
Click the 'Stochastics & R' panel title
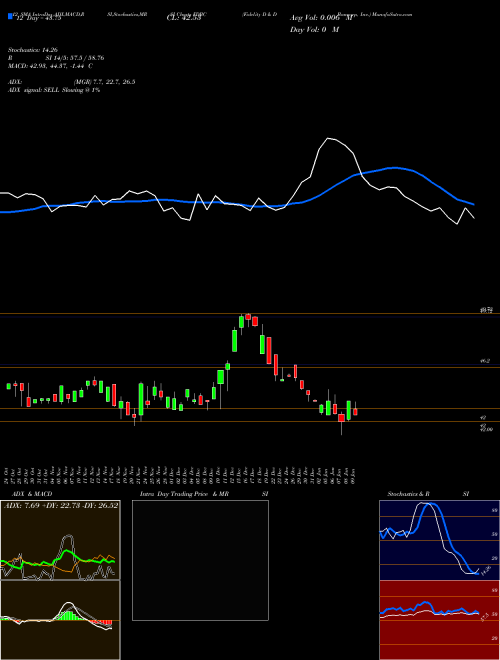click(x=408, y=494)
